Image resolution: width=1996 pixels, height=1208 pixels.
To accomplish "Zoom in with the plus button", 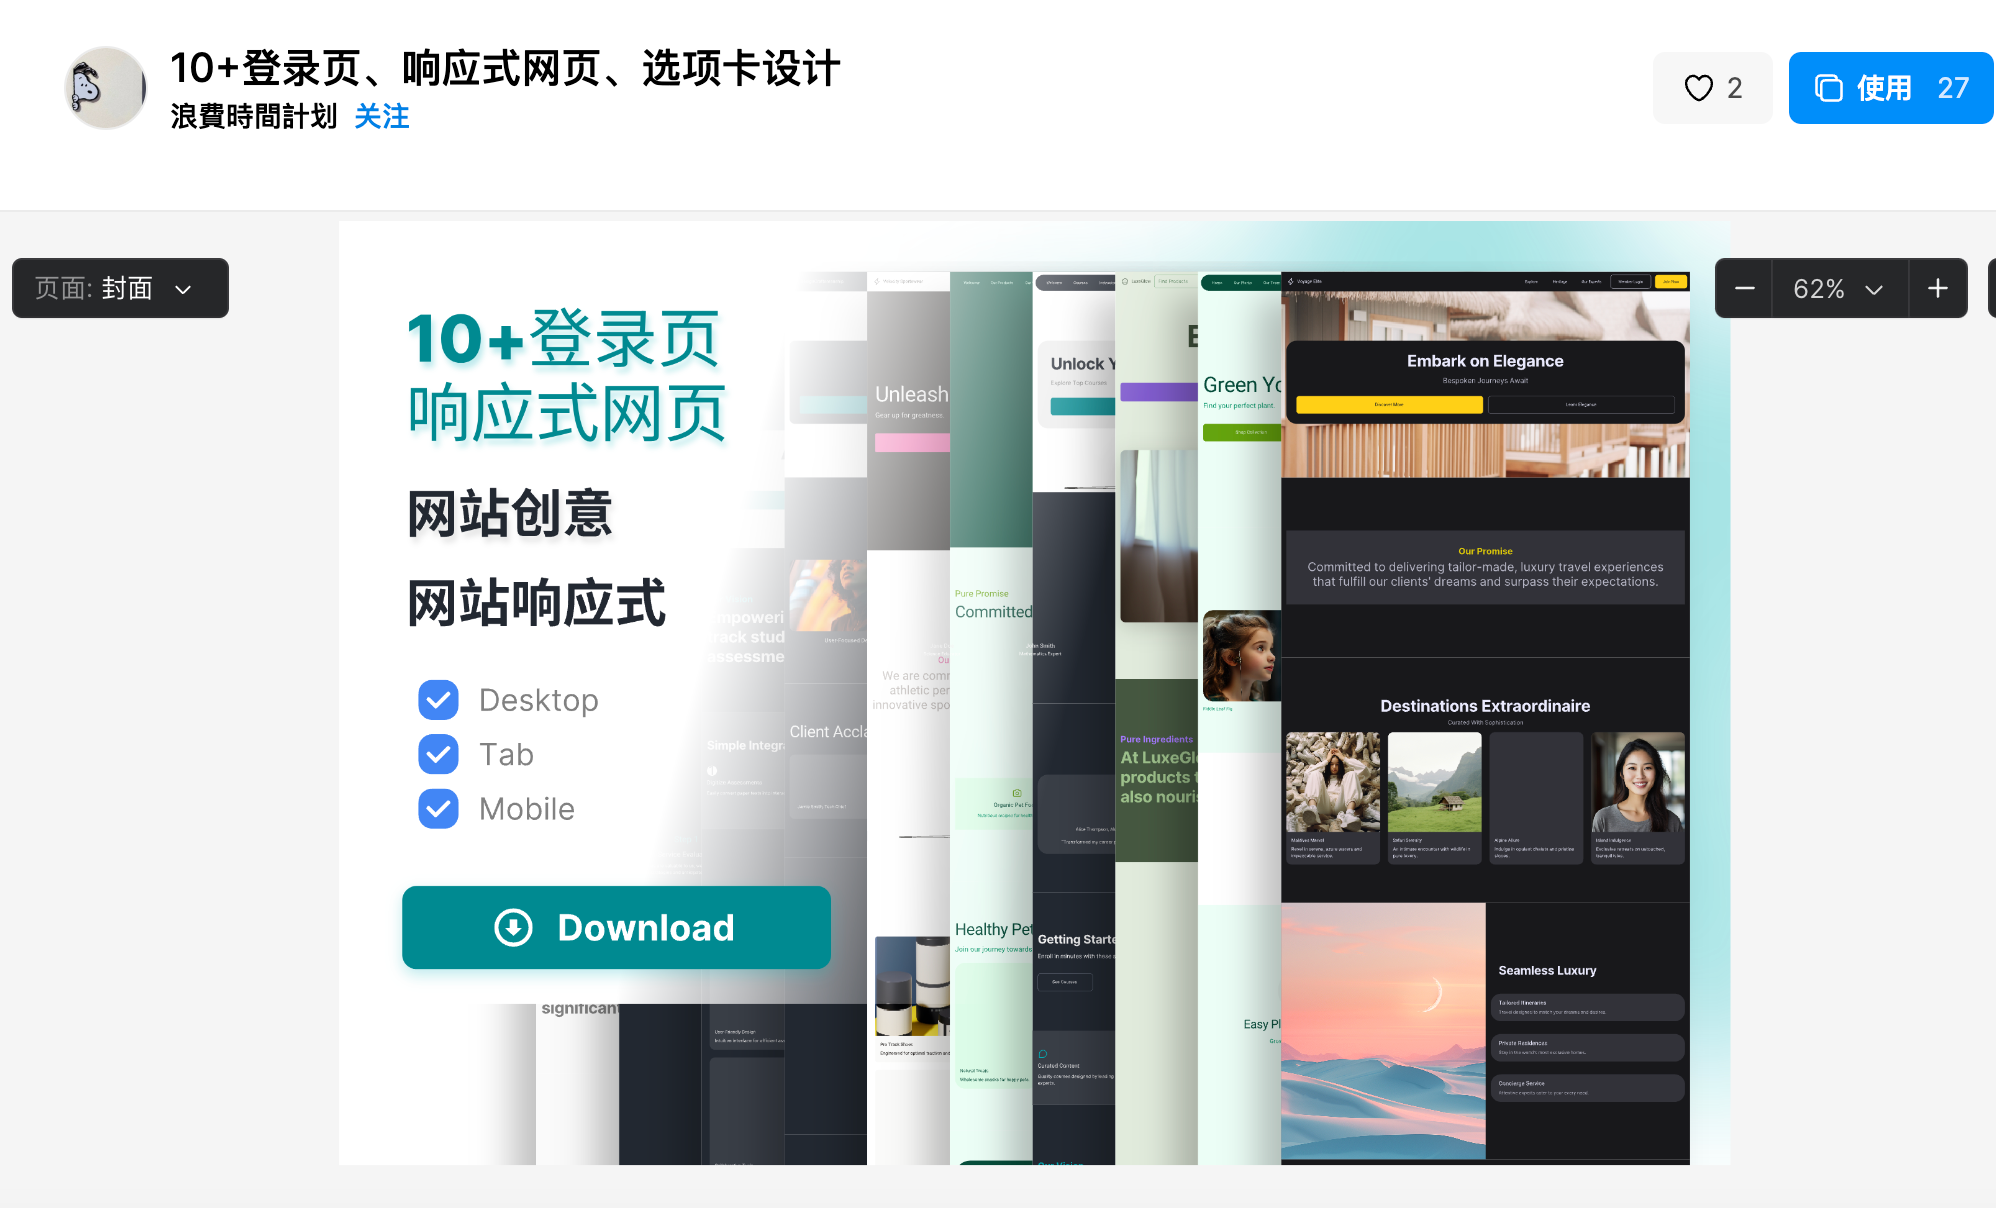I will coord(1938,288).
